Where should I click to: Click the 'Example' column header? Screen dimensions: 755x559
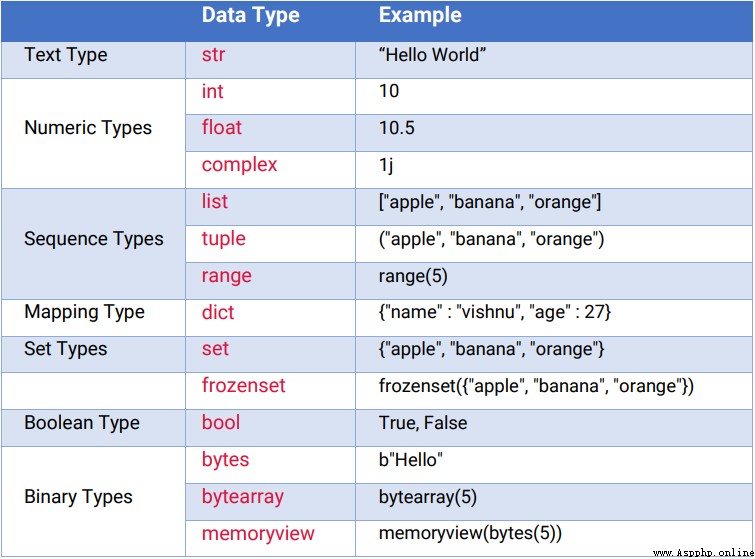420,15
